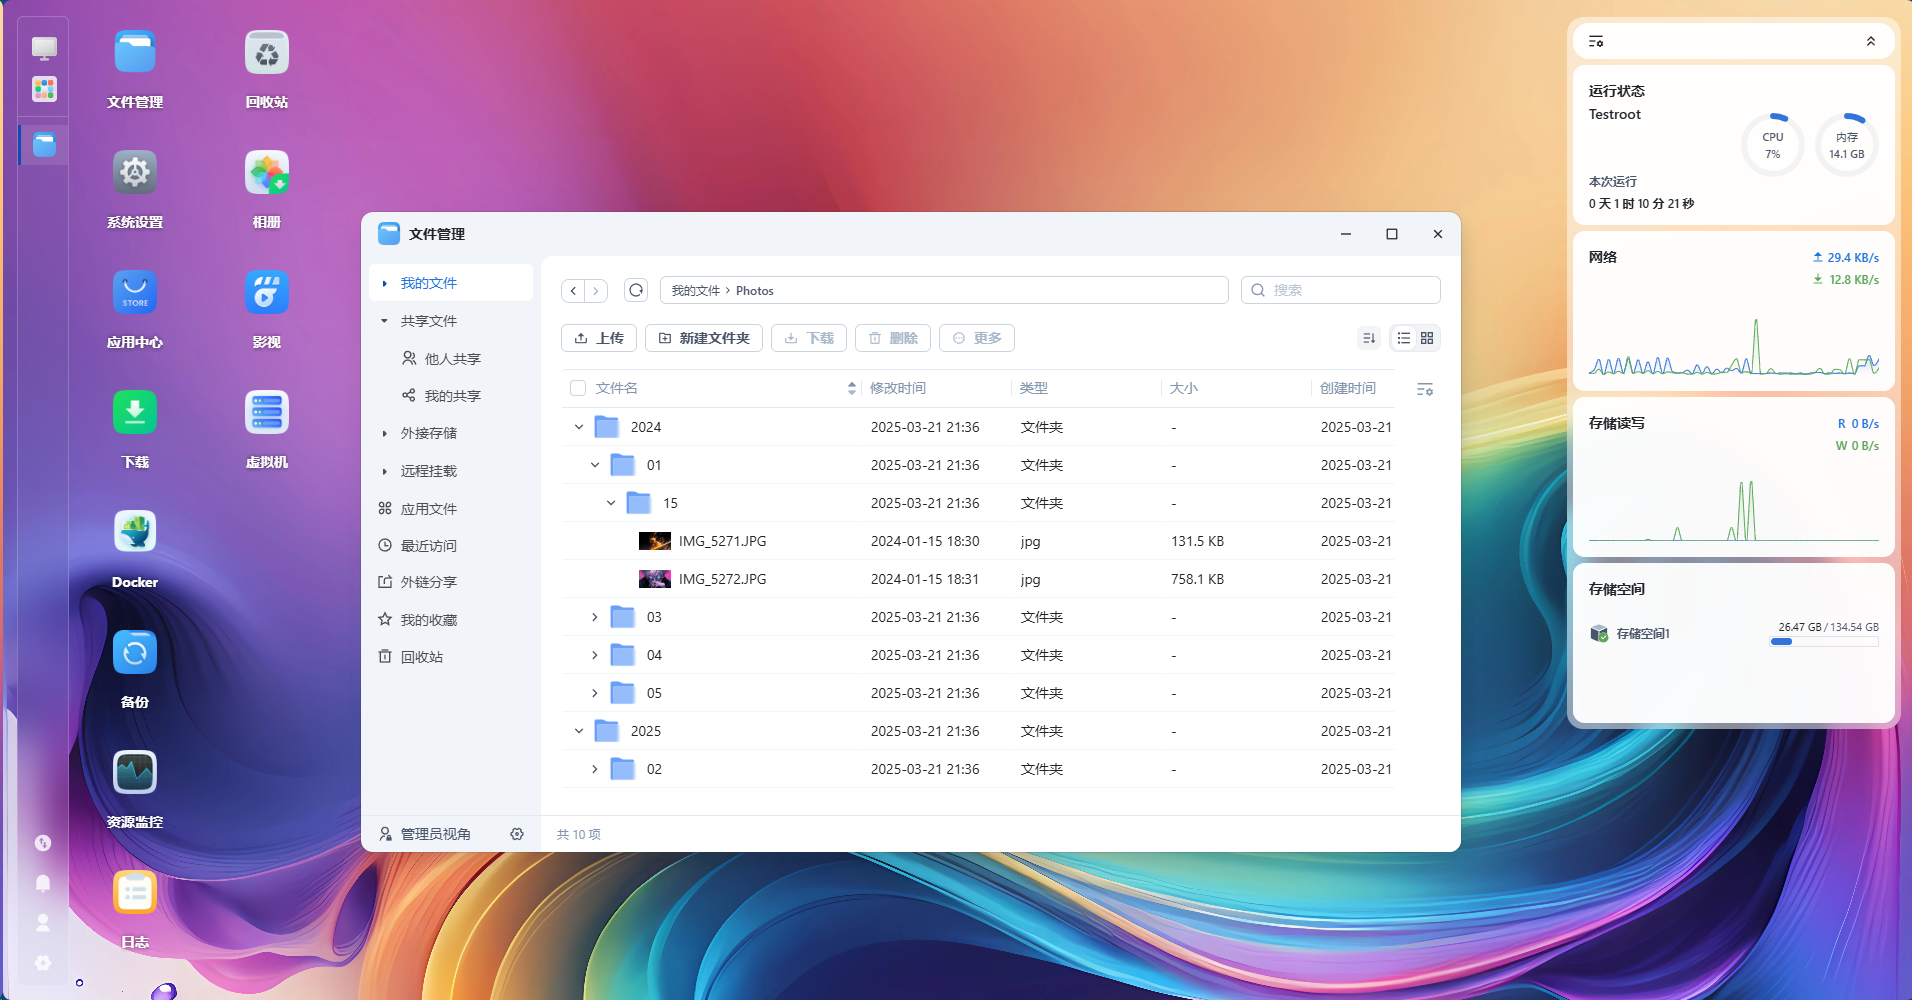Image resolution: width=1912 pixels, height=1000 pixels.
Task: Open the settings gear beside 管理员视角
Action: pyautogui.click(x=517, y=834)
